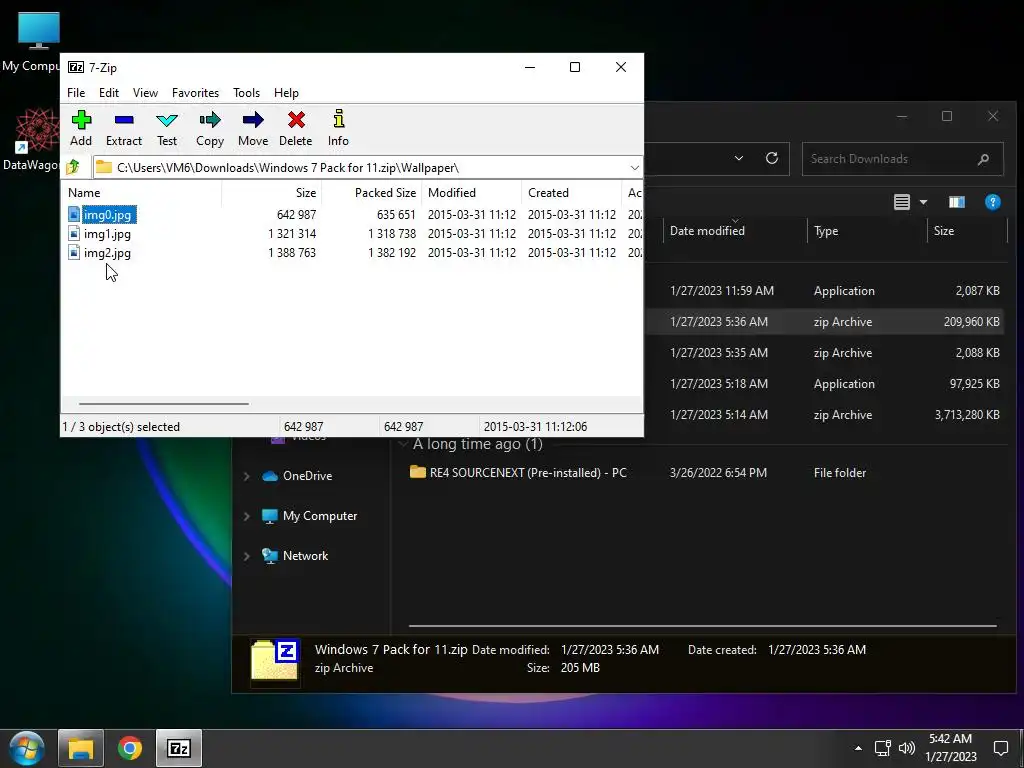Click the Explorer Refresh button
This screenshot has width=1024, height=768.
click(x=772, y=158)
